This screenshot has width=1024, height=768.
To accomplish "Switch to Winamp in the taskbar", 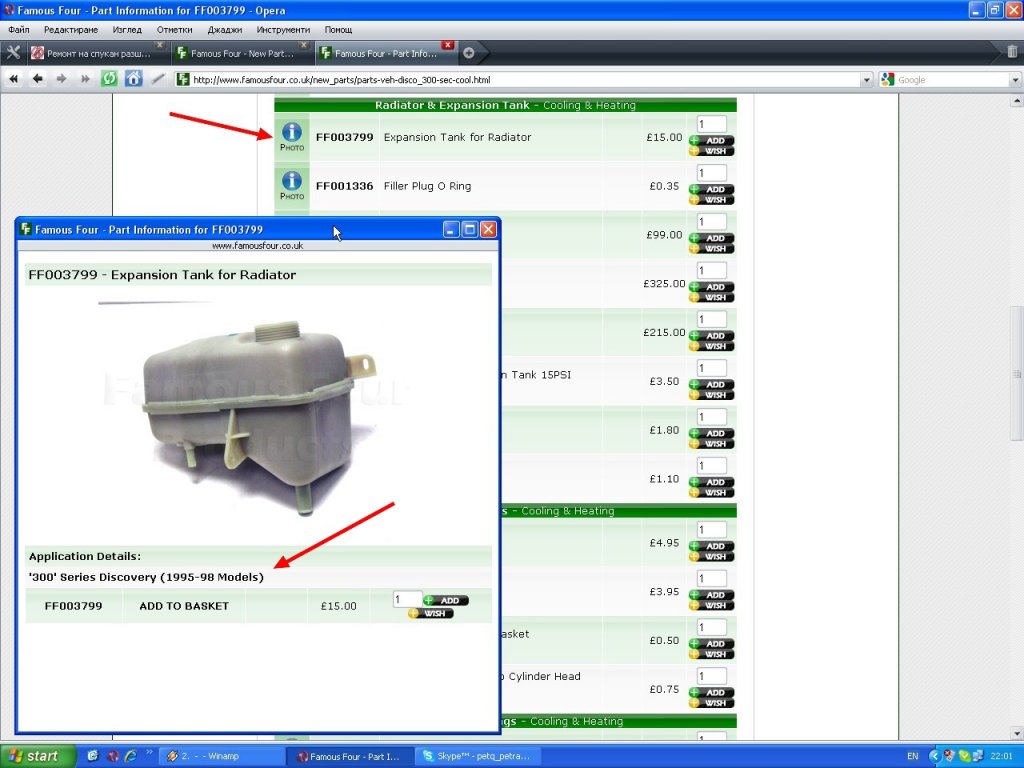I will (221, 756).
